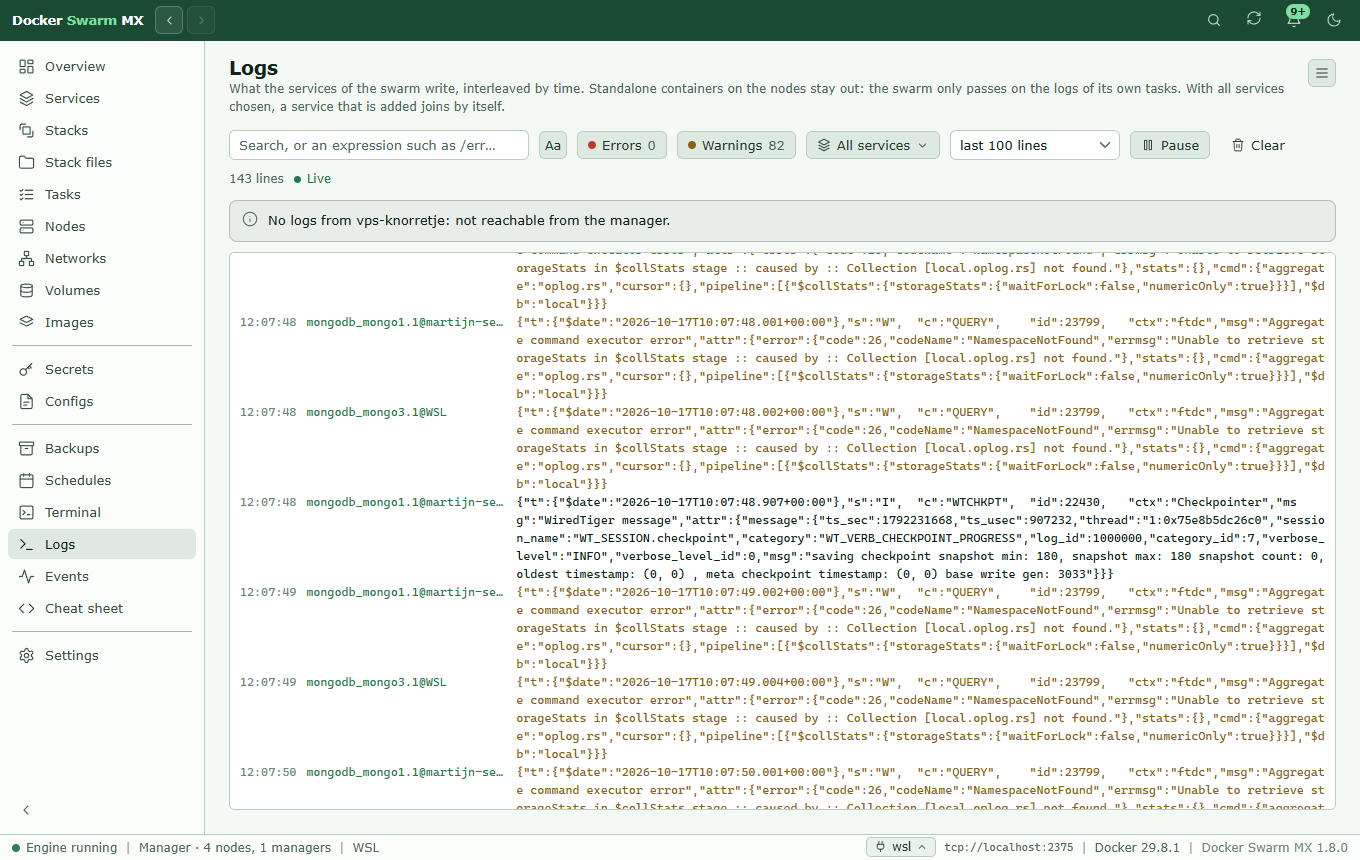Toggle the Errors 0 filter
This screenshot has height=860, width=1360.
(622, 145)
